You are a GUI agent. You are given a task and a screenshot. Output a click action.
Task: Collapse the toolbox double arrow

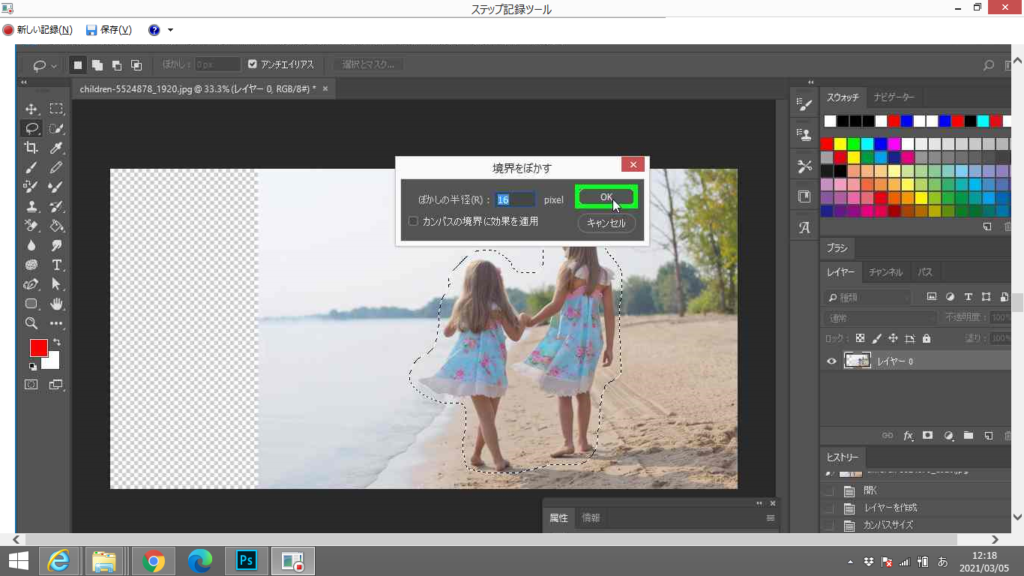[x=24, y=82]
